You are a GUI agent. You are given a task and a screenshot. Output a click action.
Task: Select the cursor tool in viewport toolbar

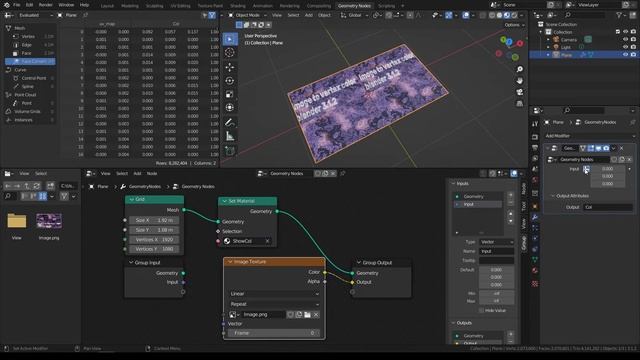click(x=229, y=52)
